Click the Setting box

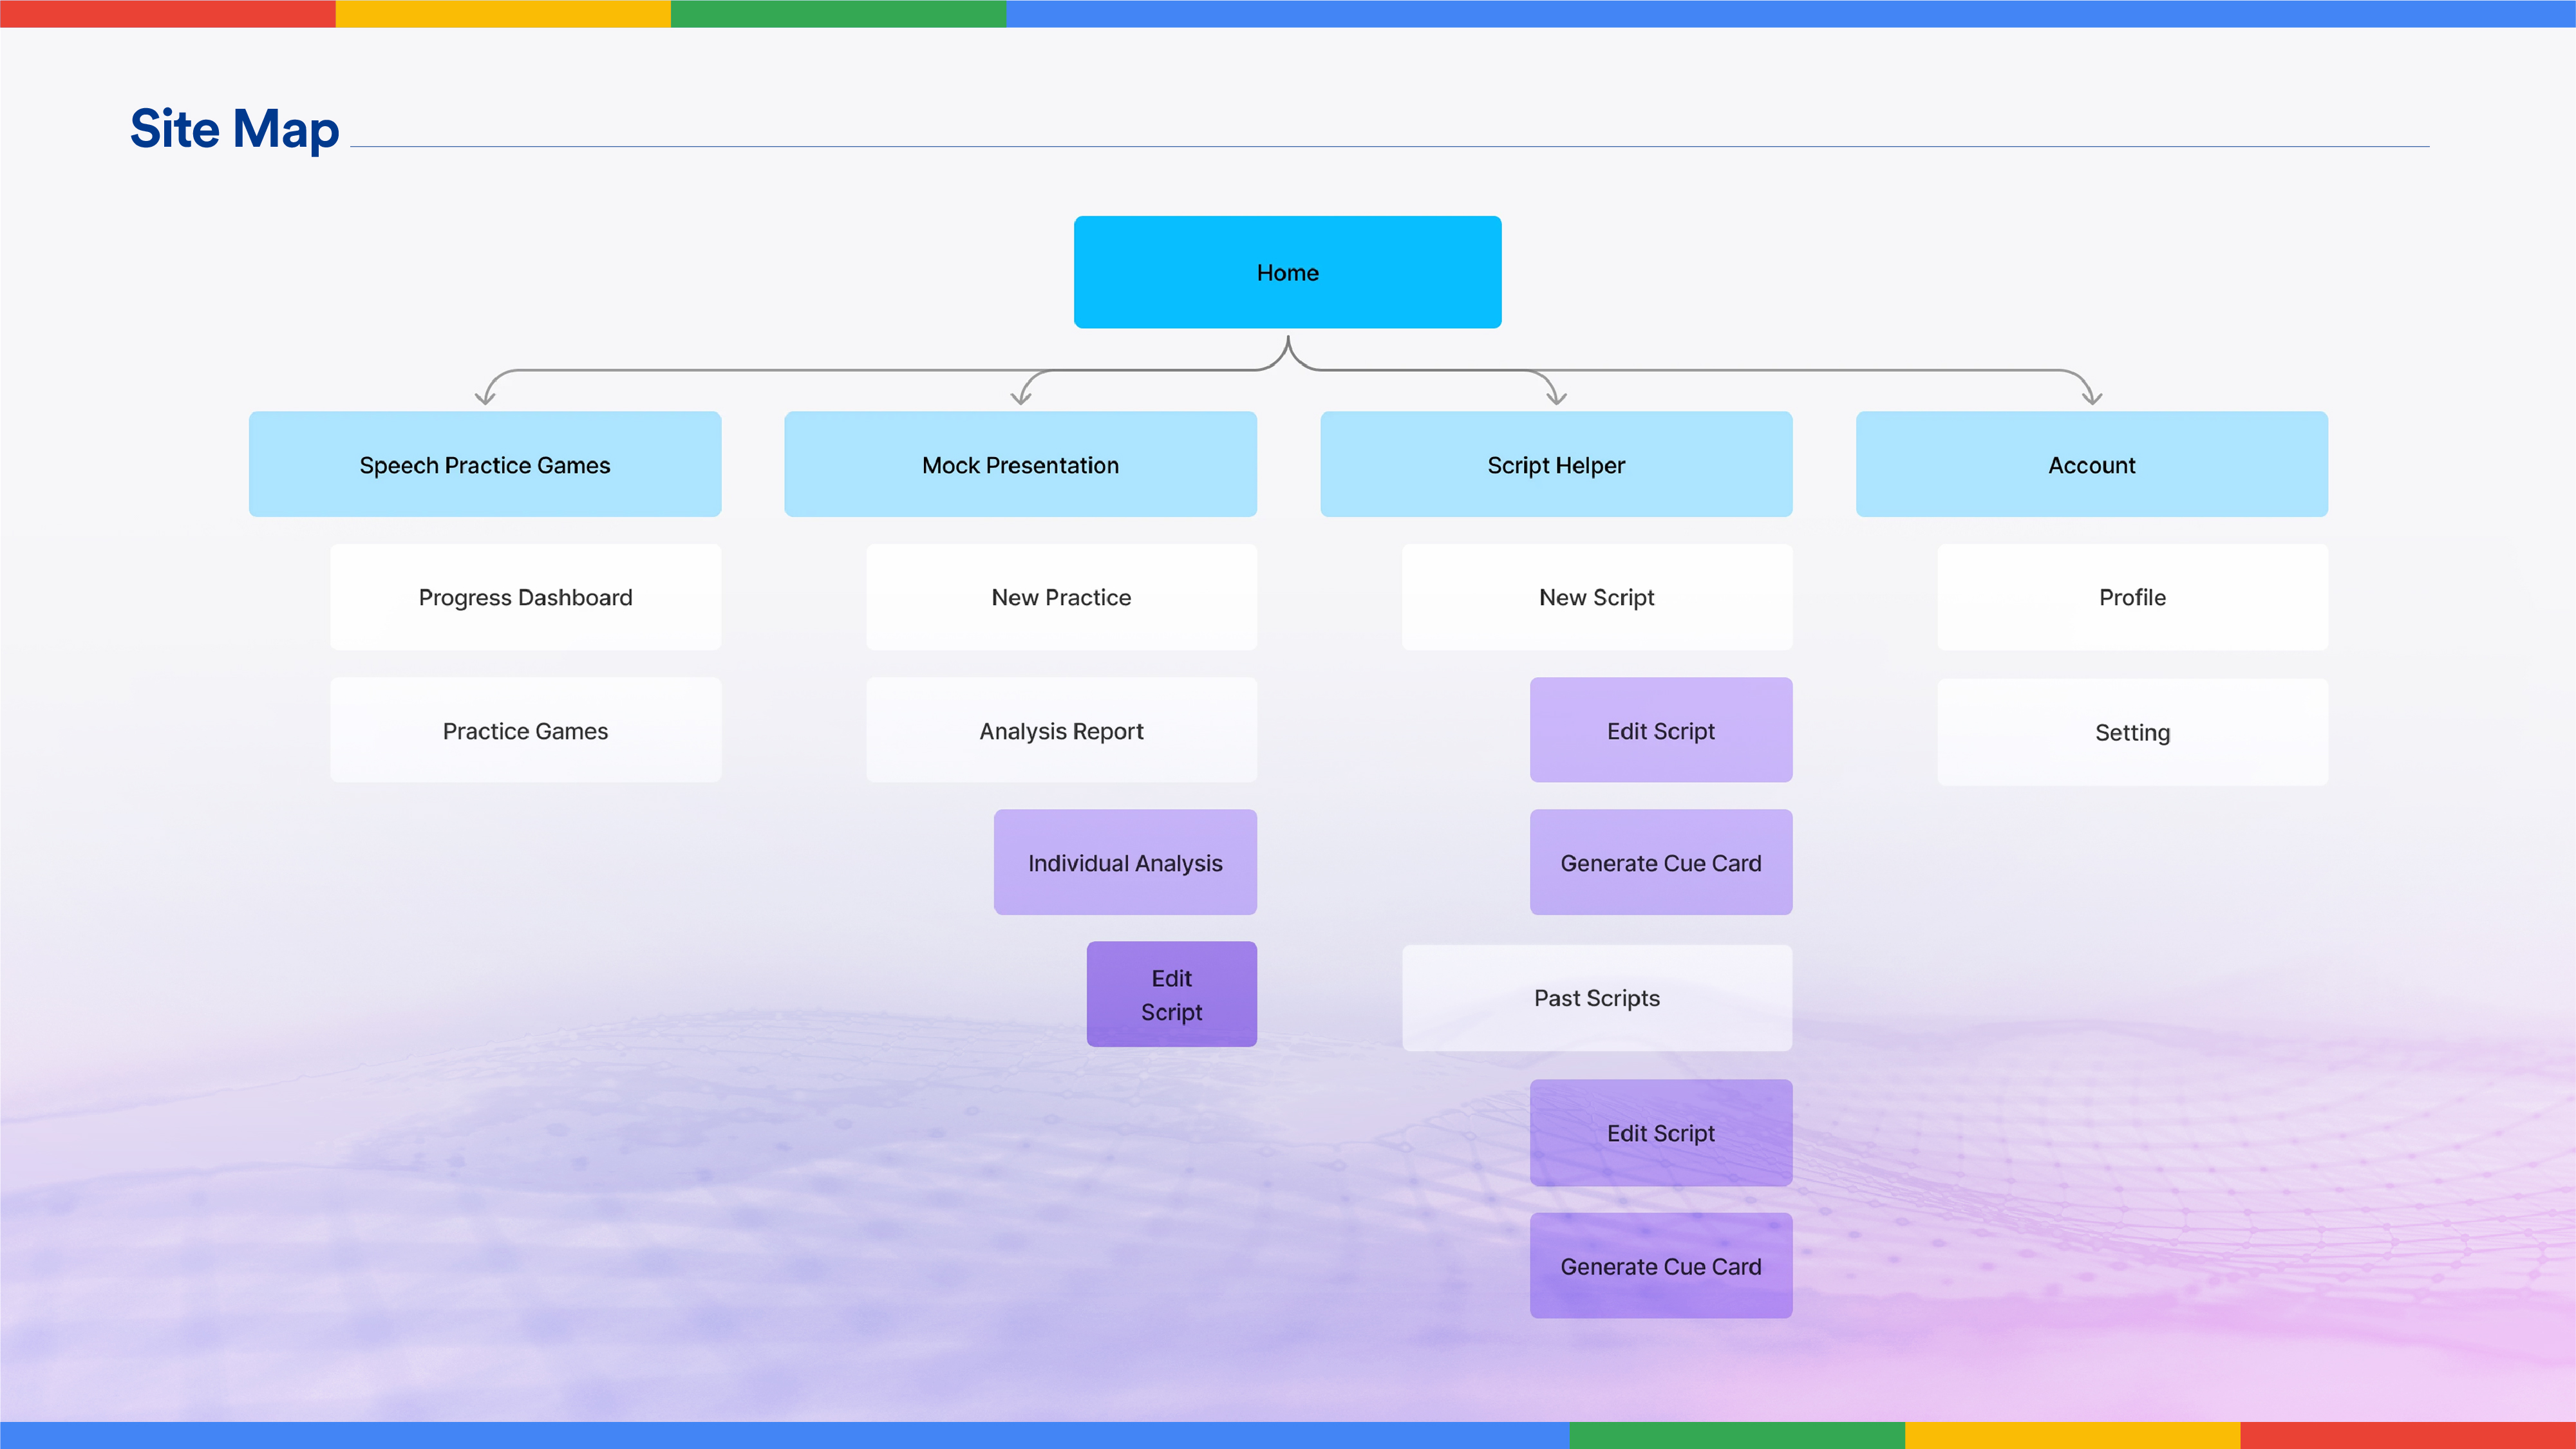(x=2132, y=733)
